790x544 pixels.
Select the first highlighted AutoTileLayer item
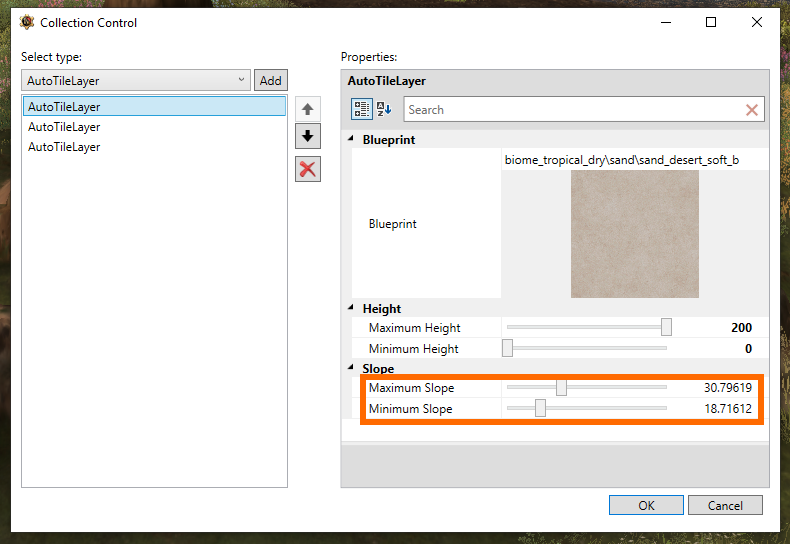click(154, 106)
